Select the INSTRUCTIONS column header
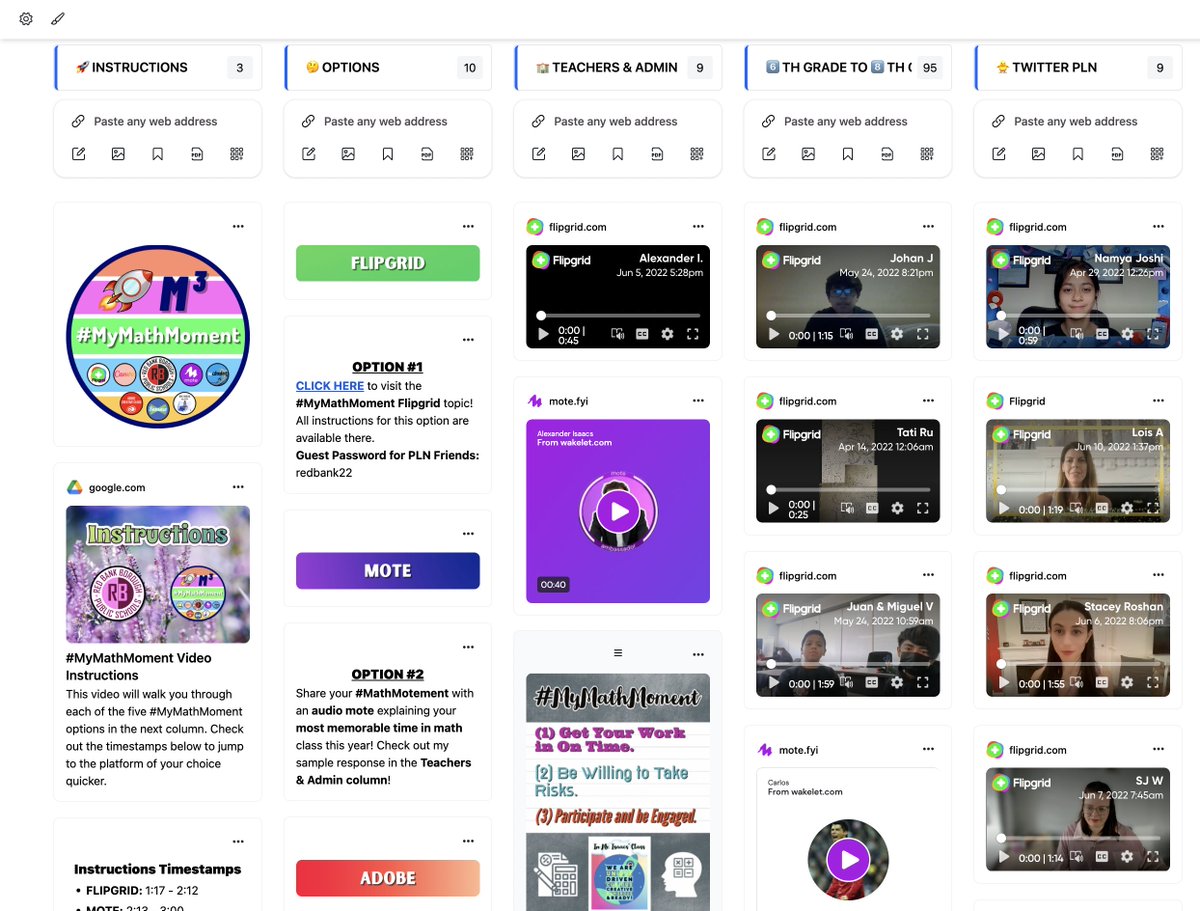Viewport: 1200px width, 911px height. 158,68
